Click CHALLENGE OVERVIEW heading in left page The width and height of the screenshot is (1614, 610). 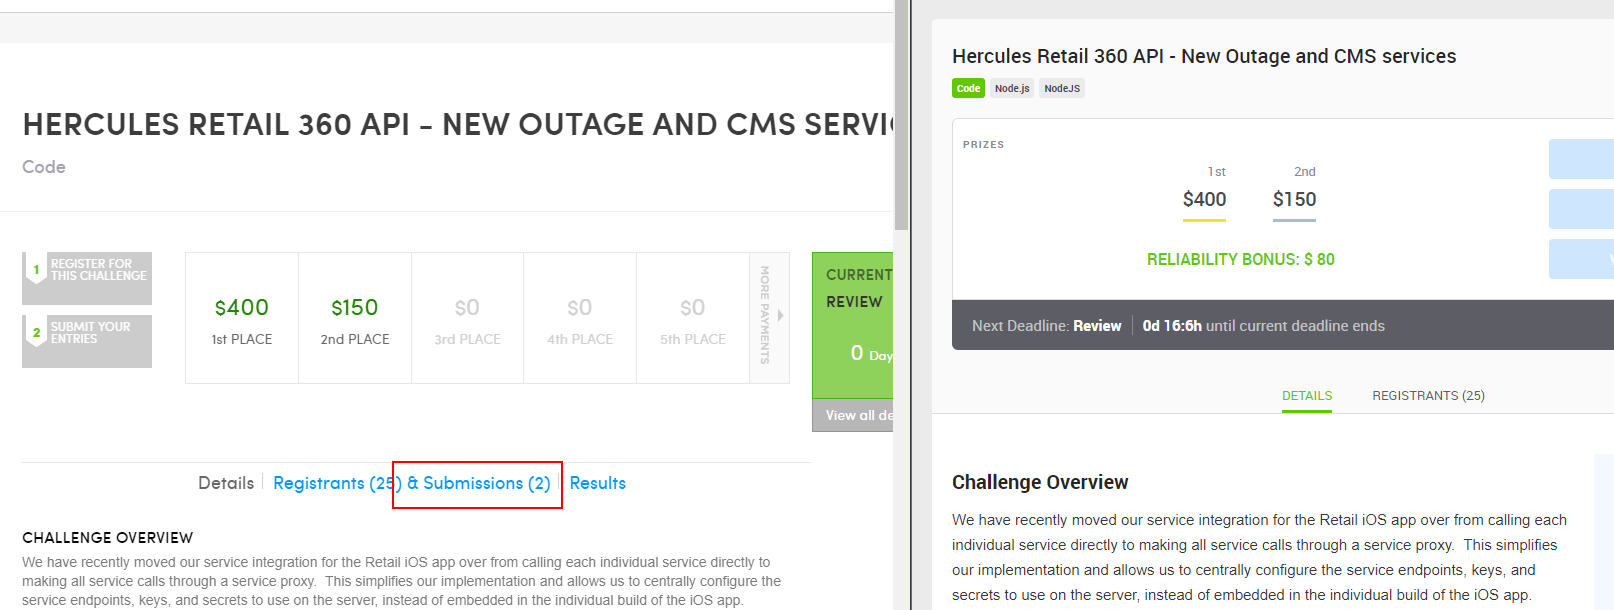pos(108,538)
